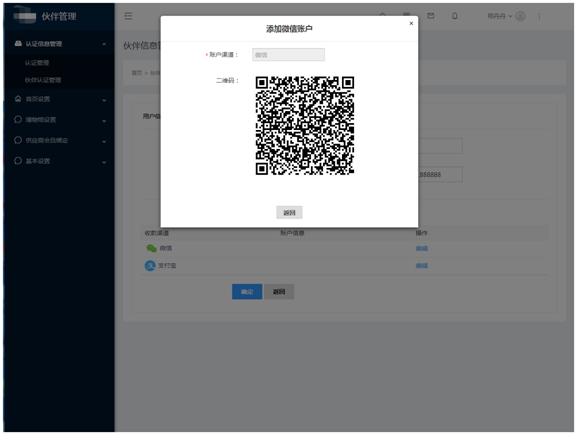
Task: Click the 账户信息 column header
Action: coord(292,233)
